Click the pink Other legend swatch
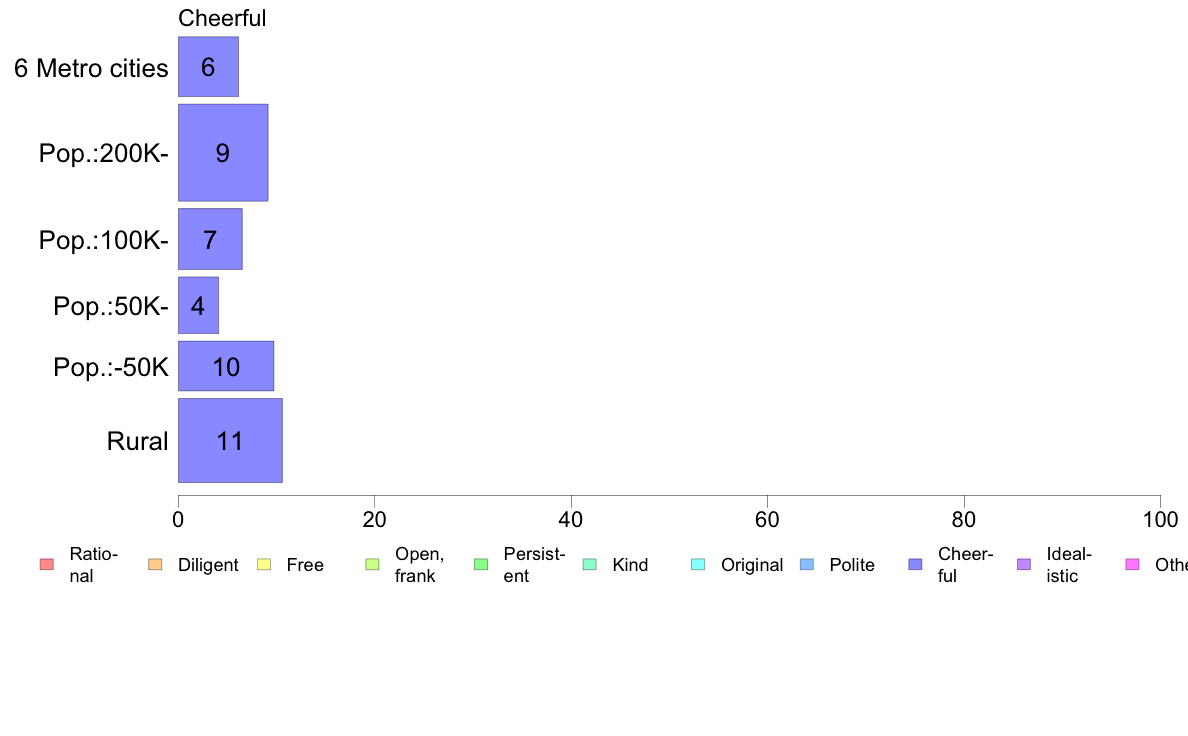 pyautogui.click(x=1133, y=565)
